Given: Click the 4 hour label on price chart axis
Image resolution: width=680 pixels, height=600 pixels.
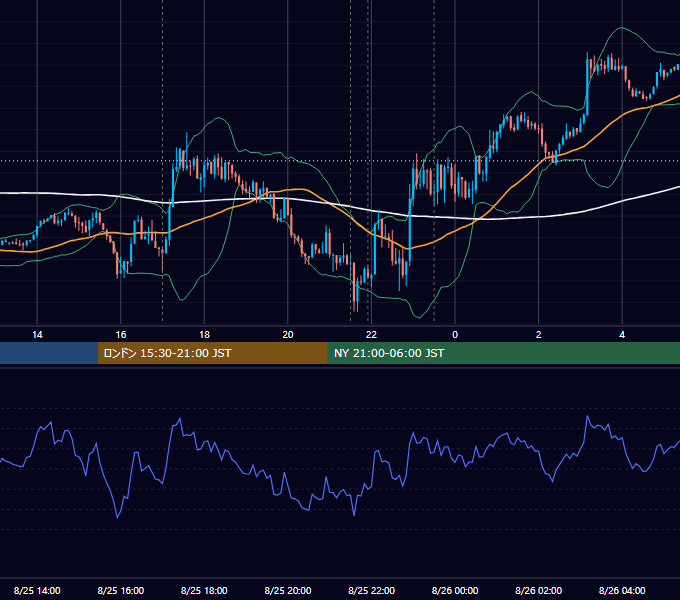Looking at the screenshot, I should click(622, 335).
